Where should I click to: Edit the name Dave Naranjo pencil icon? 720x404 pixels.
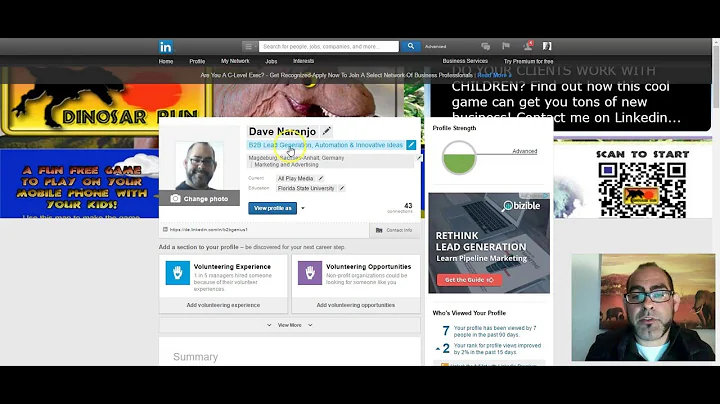[x=326, y=131]
